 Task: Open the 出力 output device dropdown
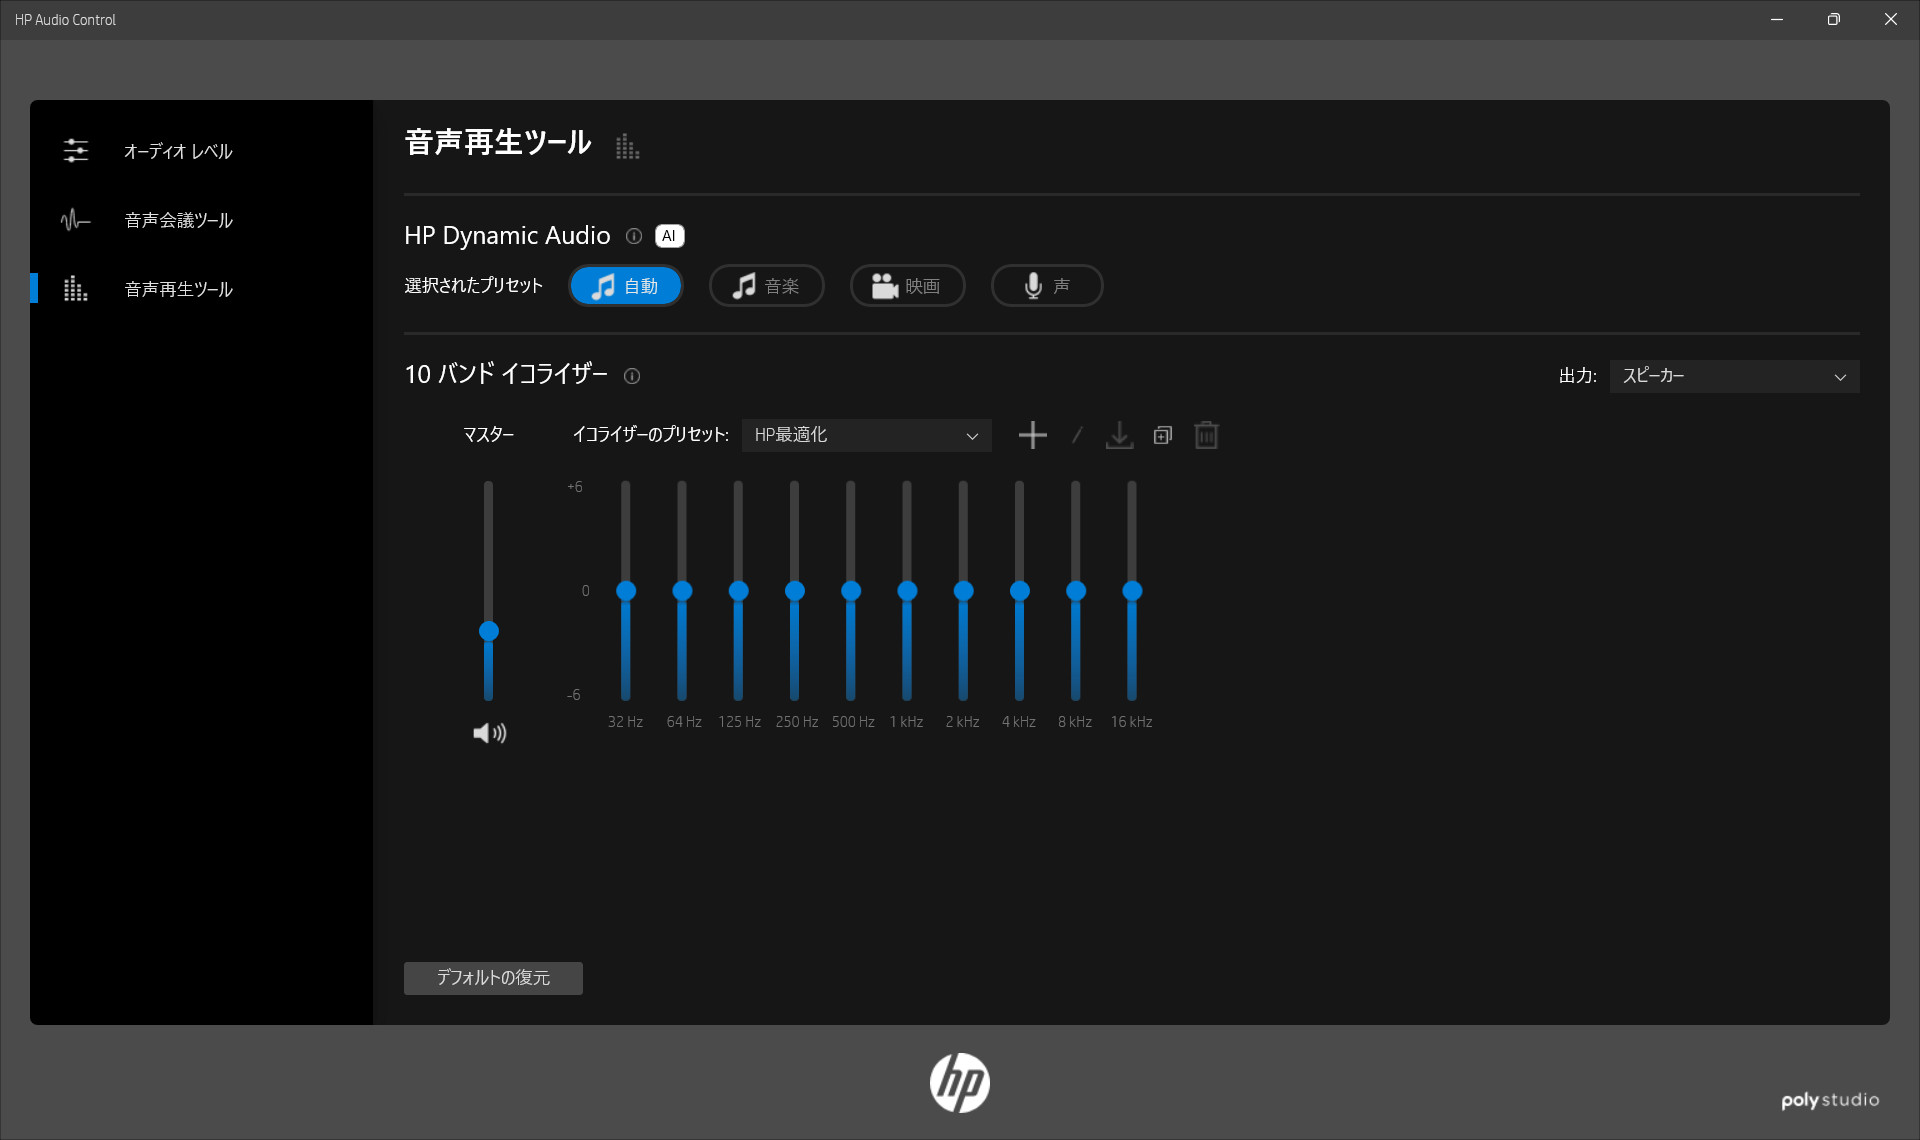[1733, 376]
